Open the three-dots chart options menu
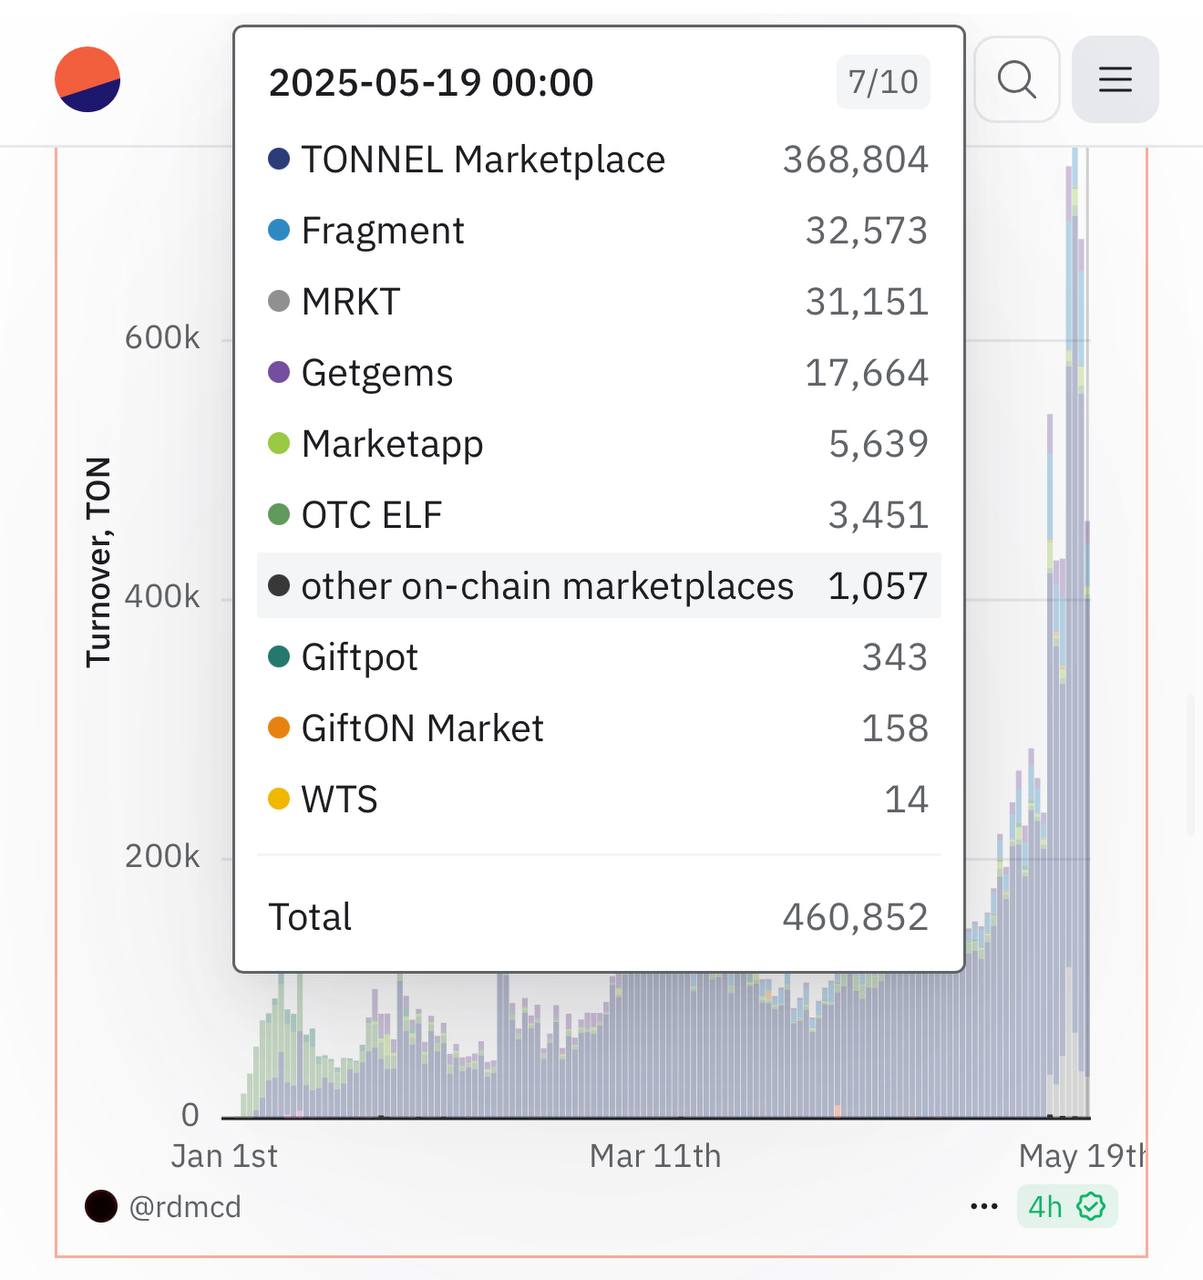This screenshot has height=1280, width=1203. (984, 1207)
